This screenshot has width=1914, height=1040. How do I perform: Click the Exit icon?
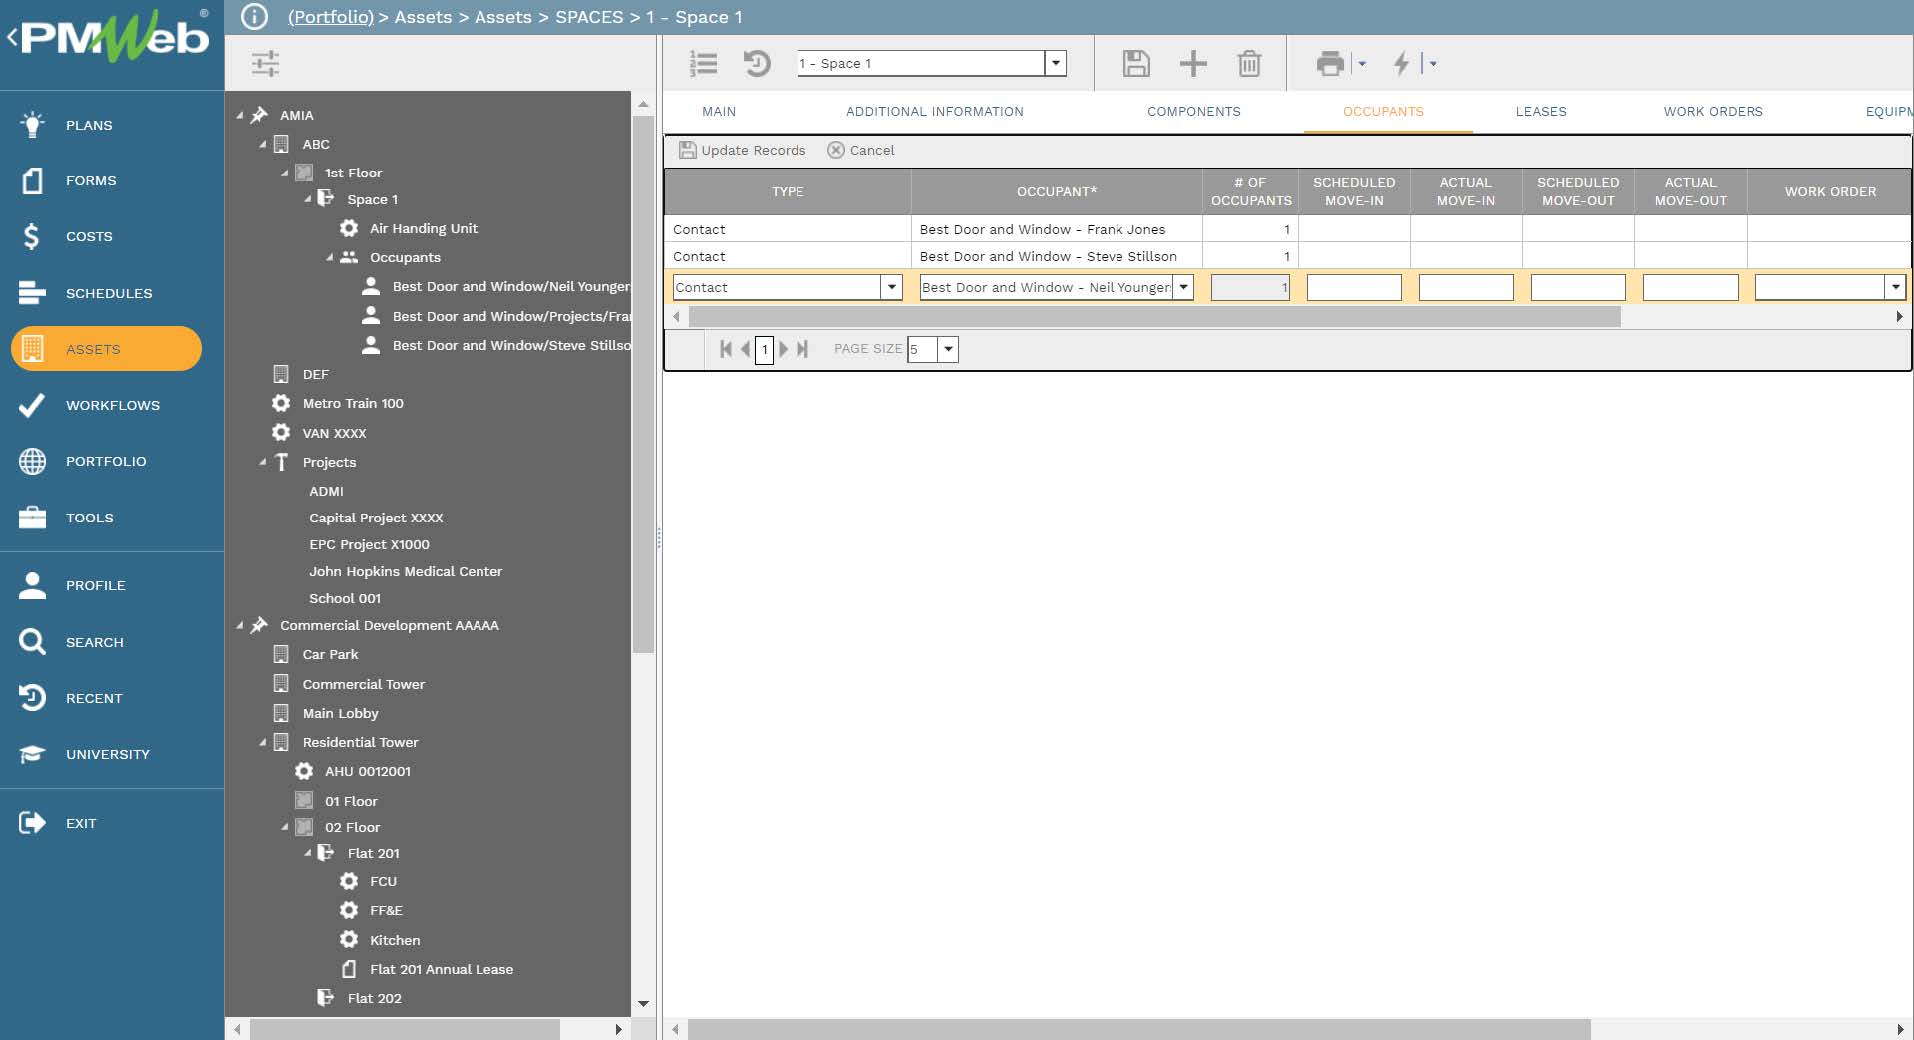point(32,823)
